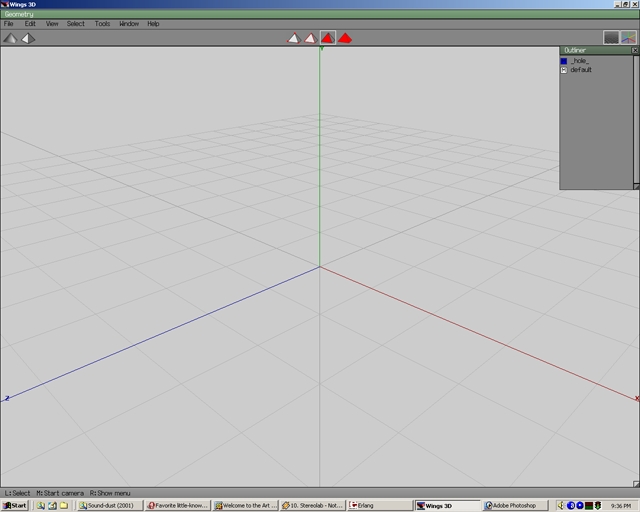Switch to face selection mode
Screen dimensions: 640x512
328,38
